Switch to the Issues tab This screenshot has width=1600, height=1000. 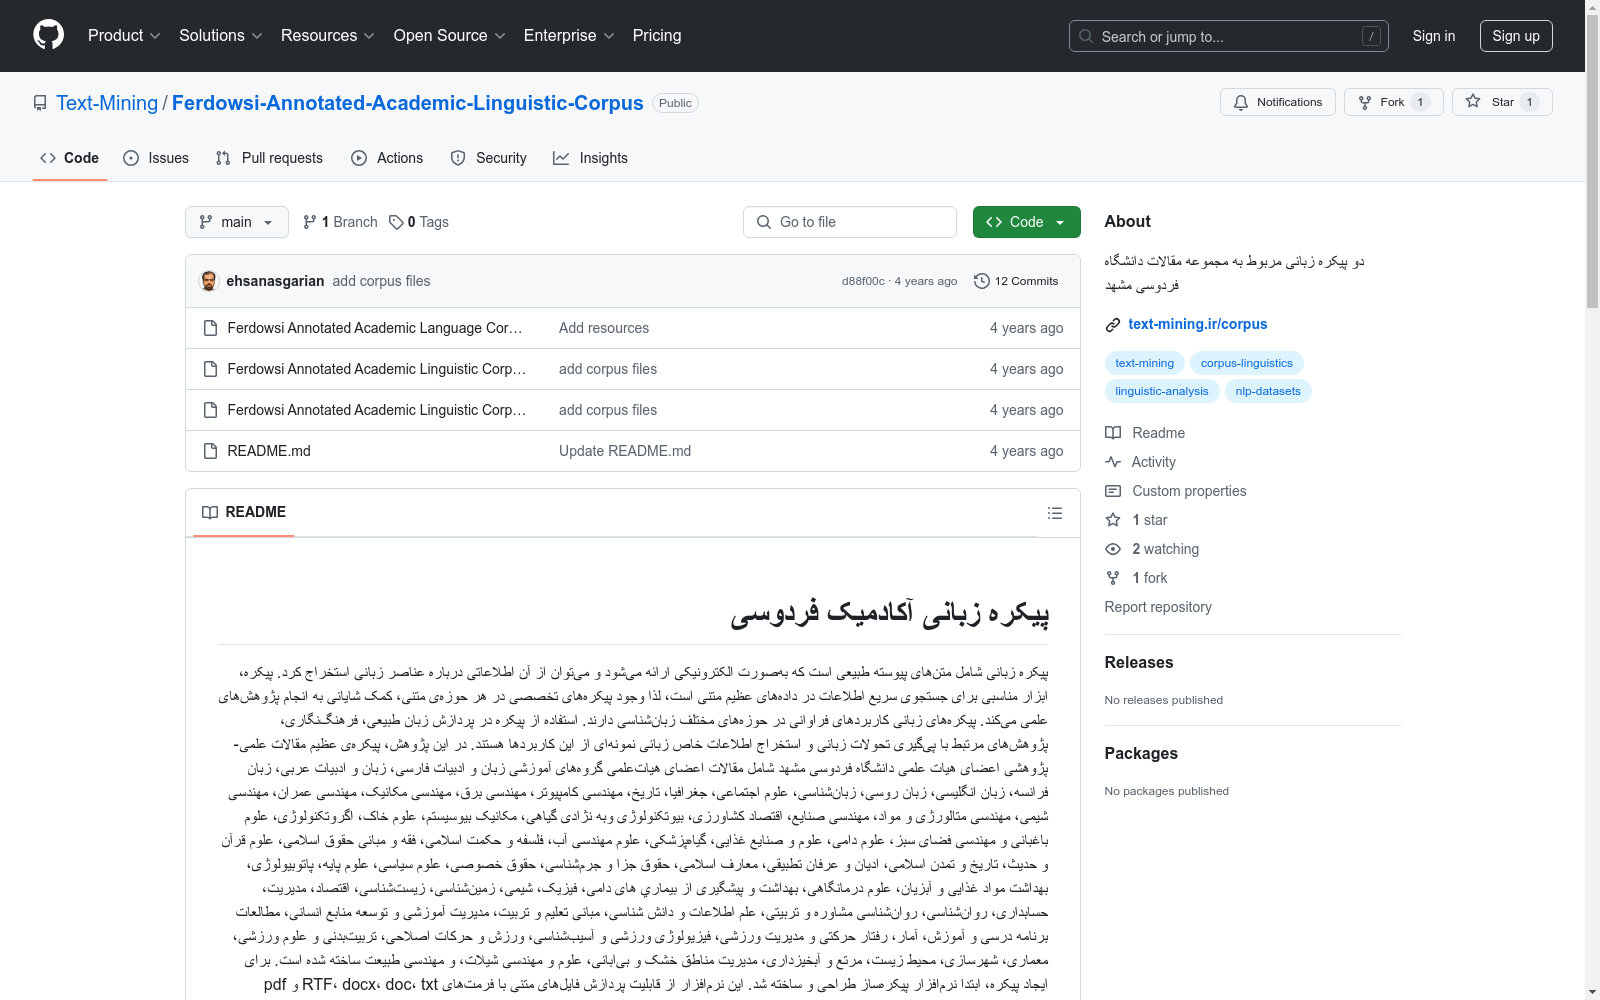pos(156,158)
